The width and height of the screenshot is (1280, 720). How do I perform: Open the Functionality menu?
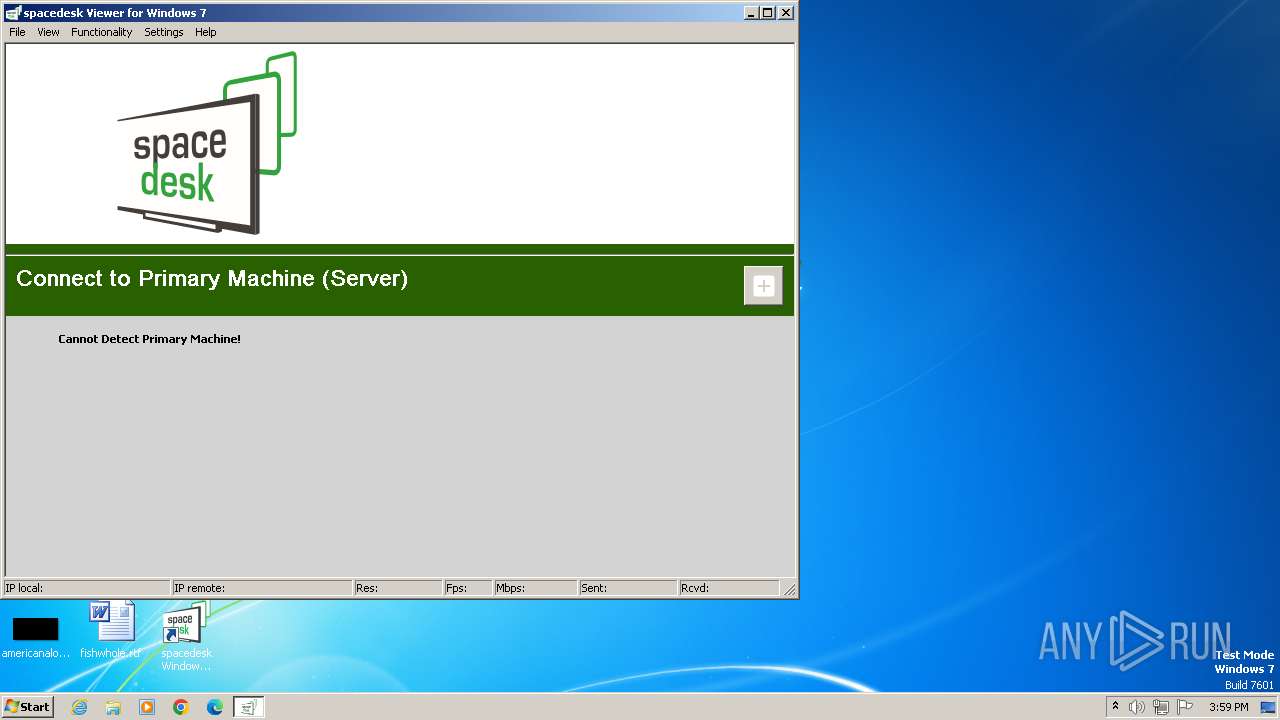101,32
